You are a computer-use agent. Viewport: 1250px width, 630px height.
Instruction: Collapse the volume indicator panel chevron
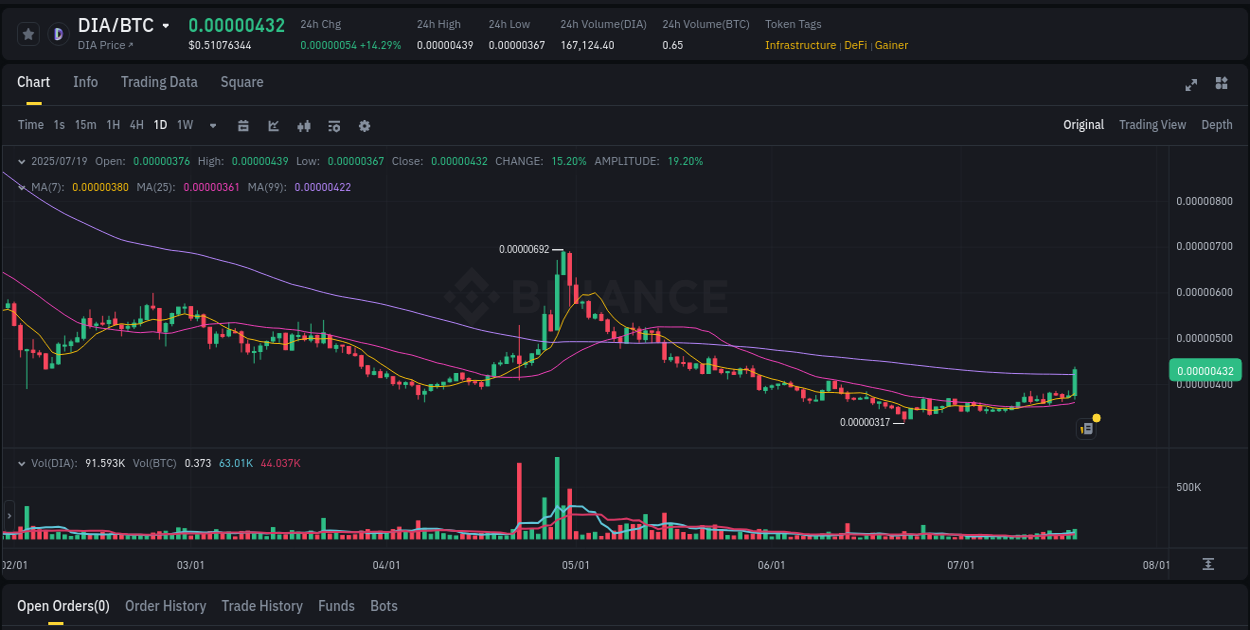(x=21, y=463)
